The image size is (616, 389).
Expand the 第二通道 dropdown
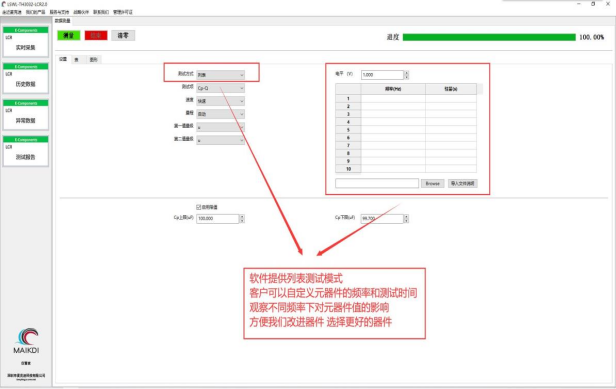tap(220, 140)
